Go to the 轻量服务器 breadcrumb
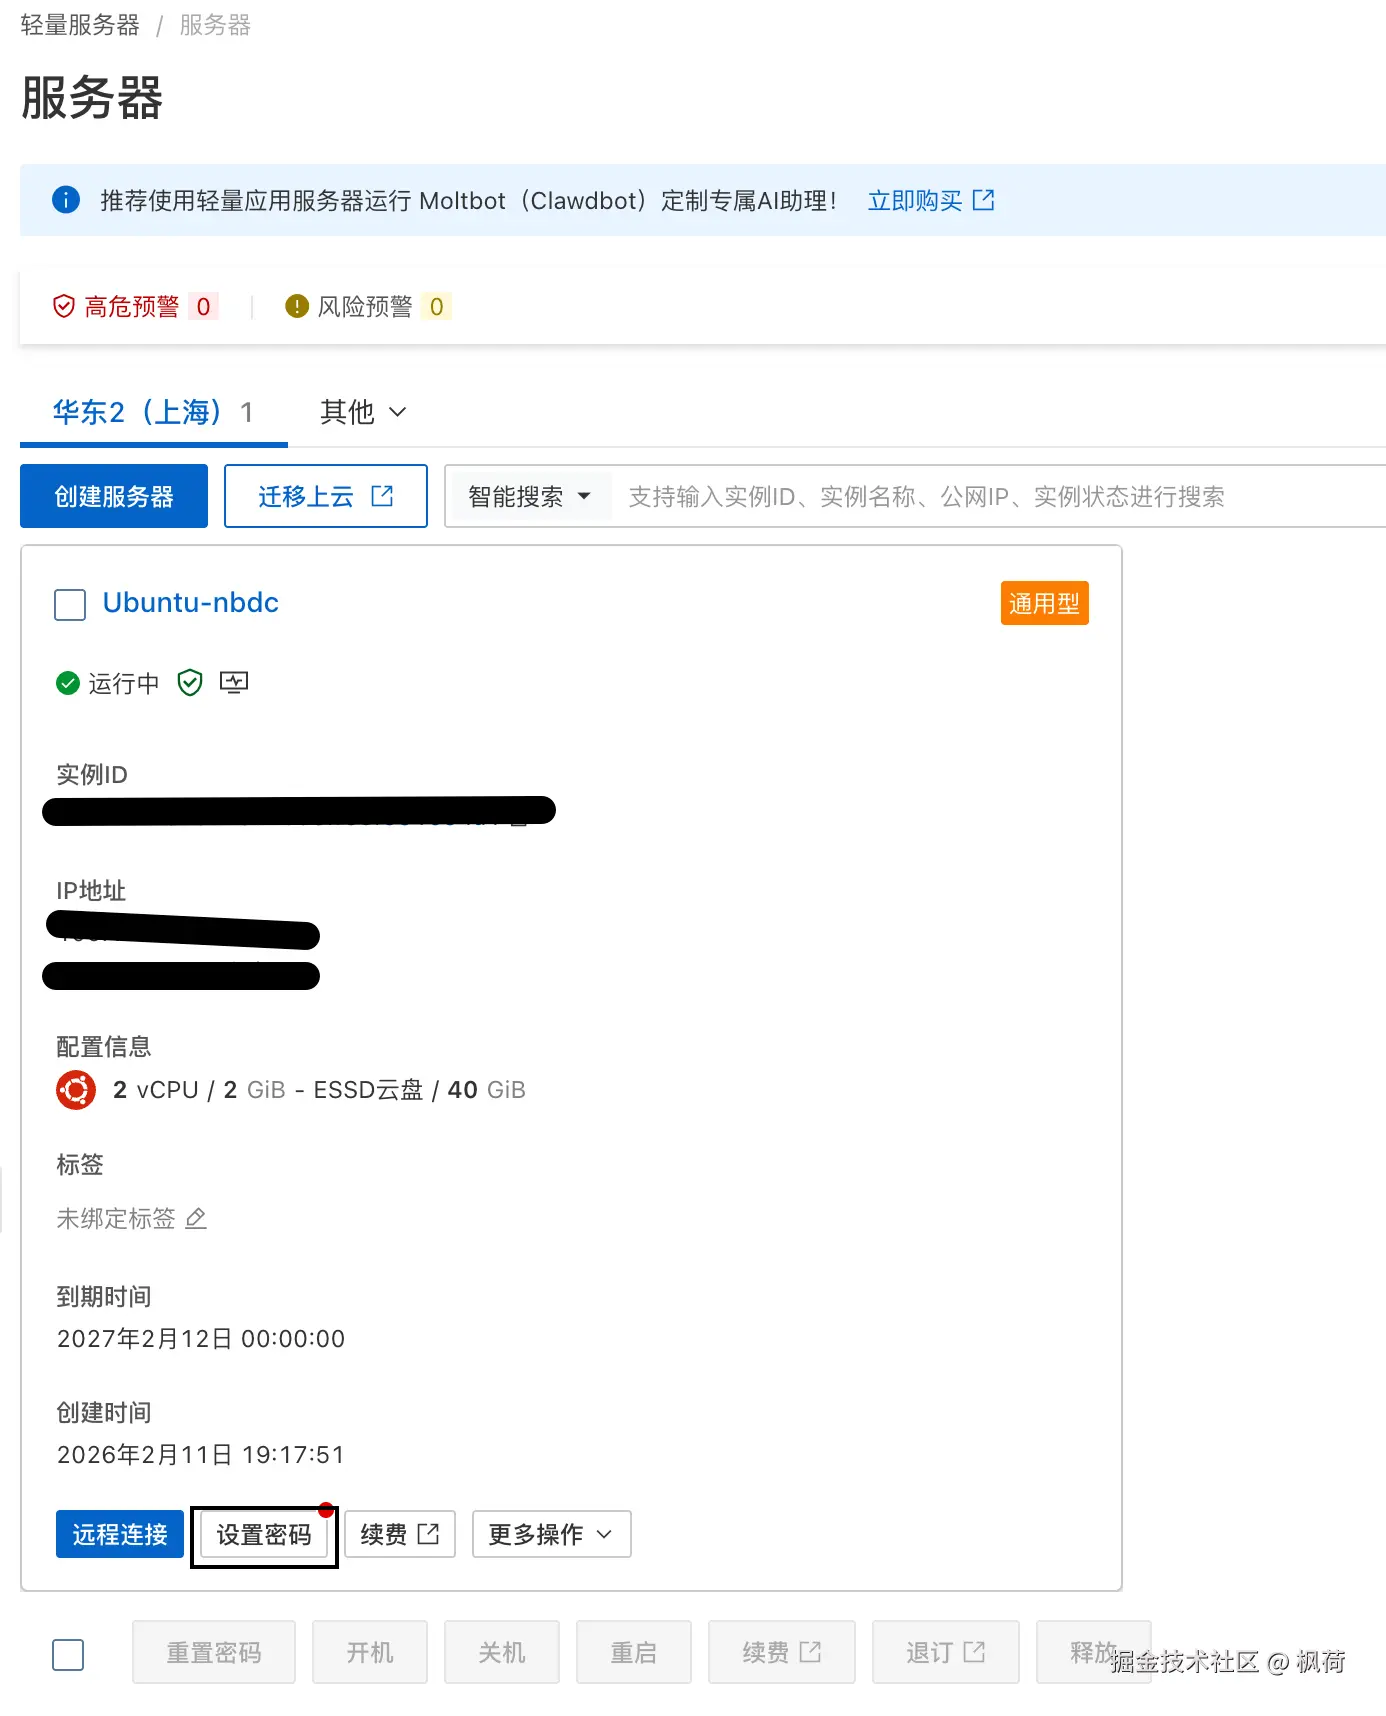The height and width of the screenshot is (1716, 1386). (x=80, y=25)
